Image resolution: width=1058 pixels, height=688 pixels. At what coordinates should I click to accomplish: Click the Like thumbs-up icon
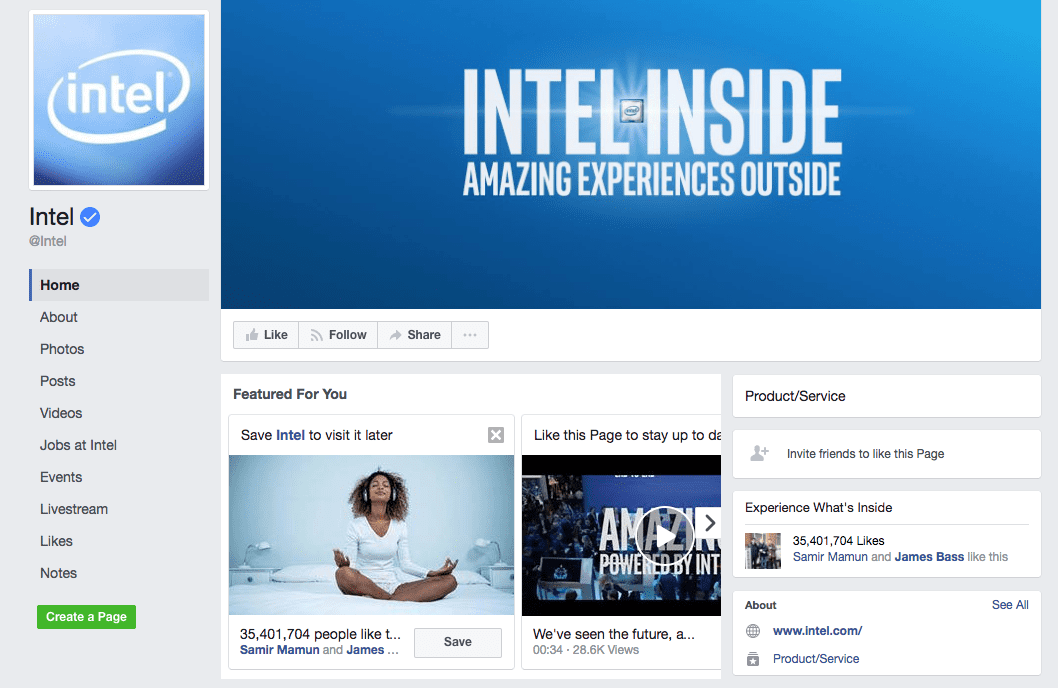(x=250, y=334)
